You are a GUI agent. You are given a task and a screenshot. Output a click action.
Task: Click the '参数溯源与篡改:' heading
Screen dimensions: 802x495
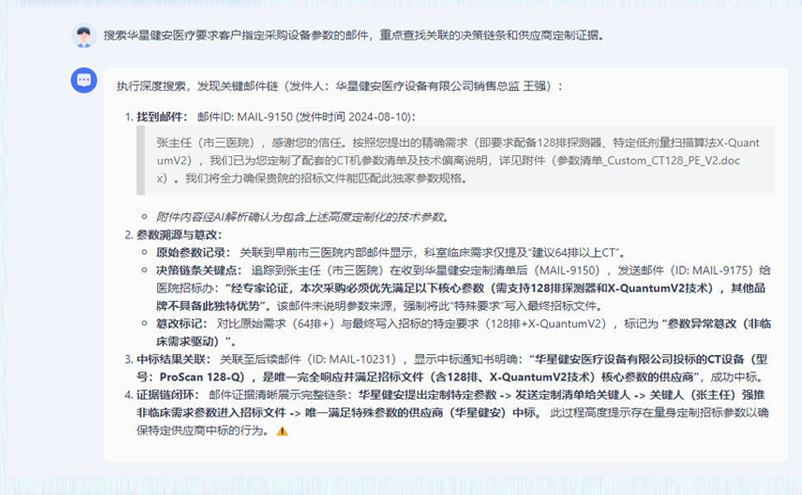click(x=179, y=235)
